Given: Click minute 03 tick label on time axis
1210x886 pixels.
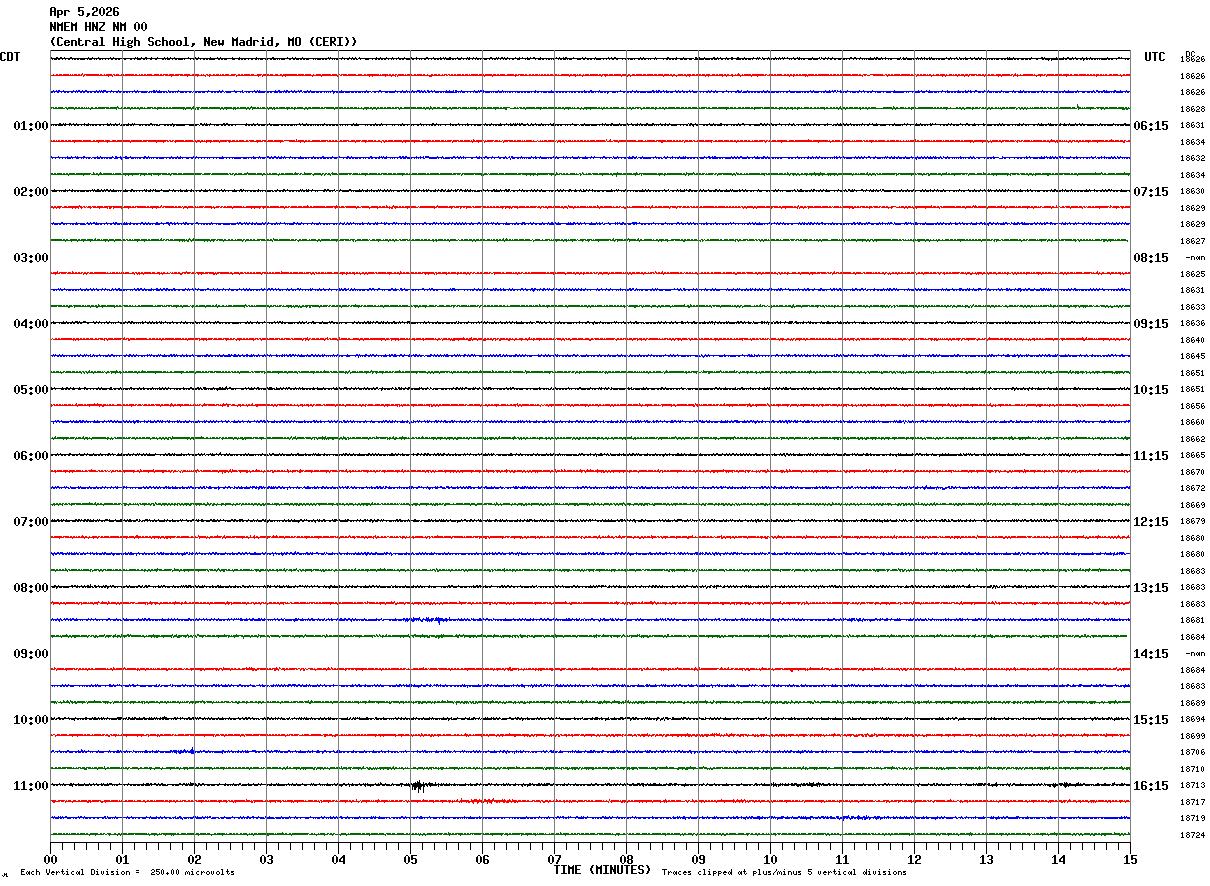Looking at the screenshot, I should click(x=266, y=860).
